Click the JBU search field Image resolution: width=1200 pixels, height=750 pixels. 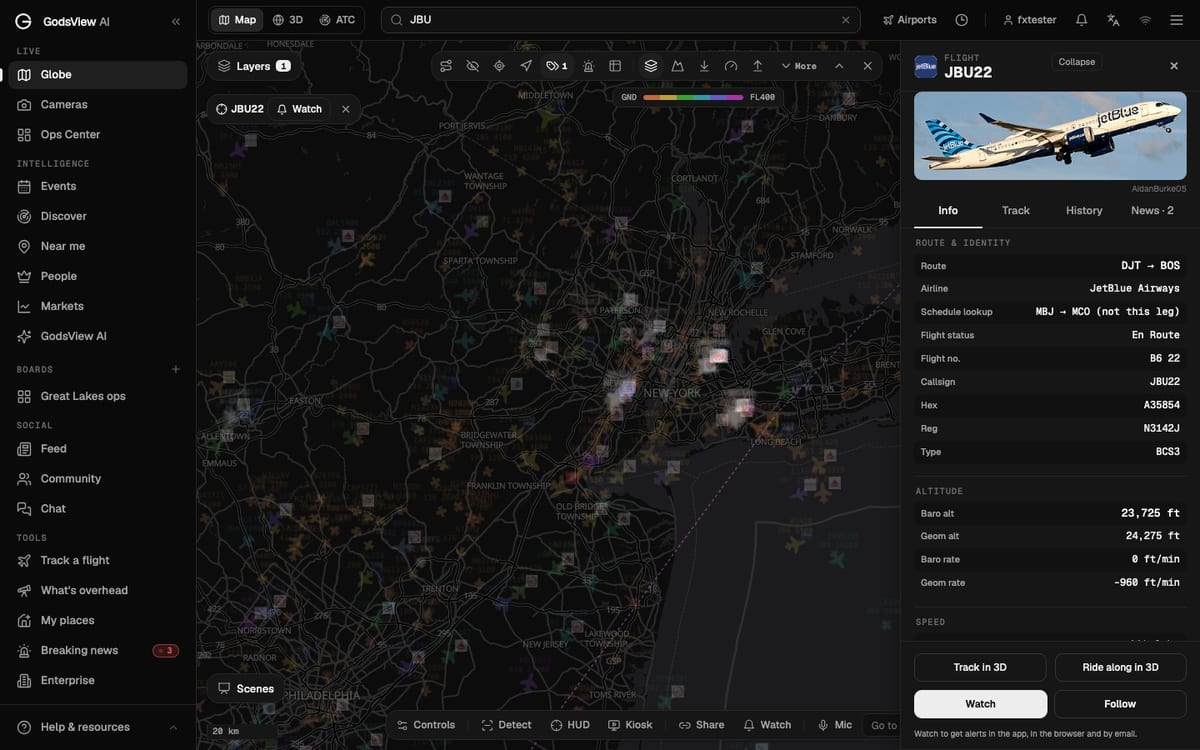[x=620, y=20]
